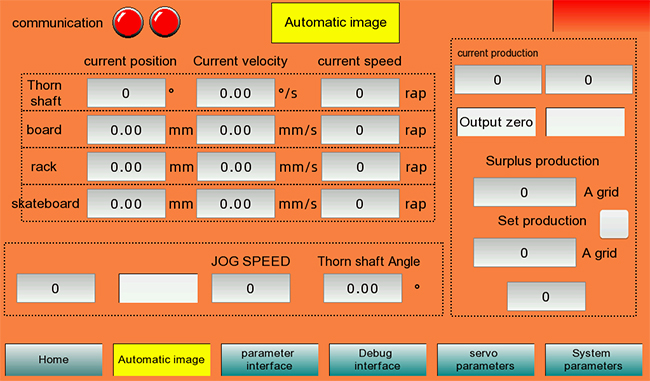Viewport: 650px width, 381px height.
Task: Click the blank white box in jog panel
Action: pyautogui.click(x=158, y=288)
